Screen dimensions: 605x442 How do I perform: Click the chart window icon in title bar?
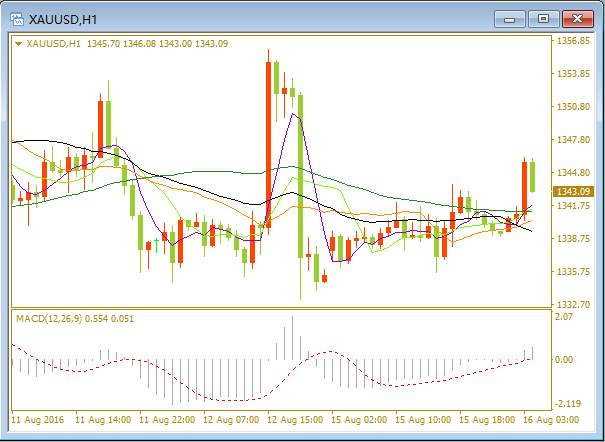17,19
